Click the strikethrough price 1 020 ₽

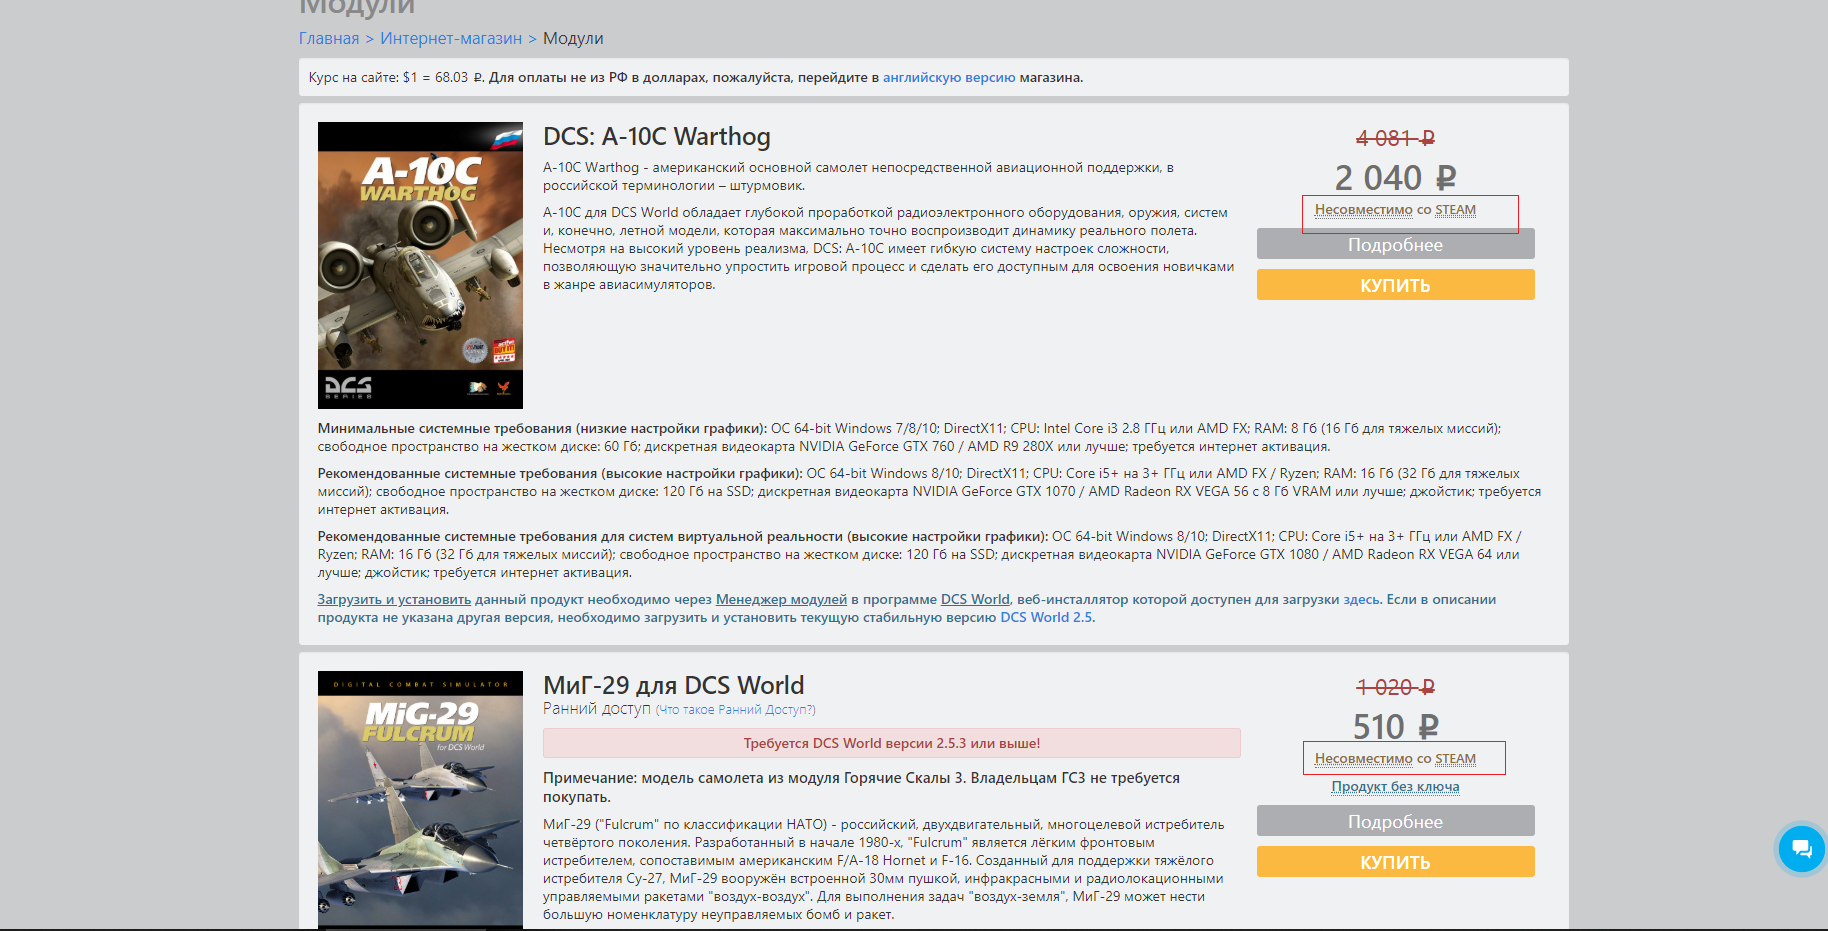[1395, 687]
